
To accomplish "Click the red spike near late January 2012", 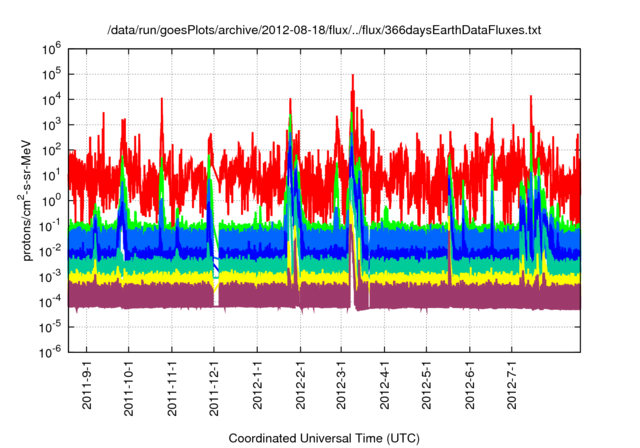I will [290, 103].
